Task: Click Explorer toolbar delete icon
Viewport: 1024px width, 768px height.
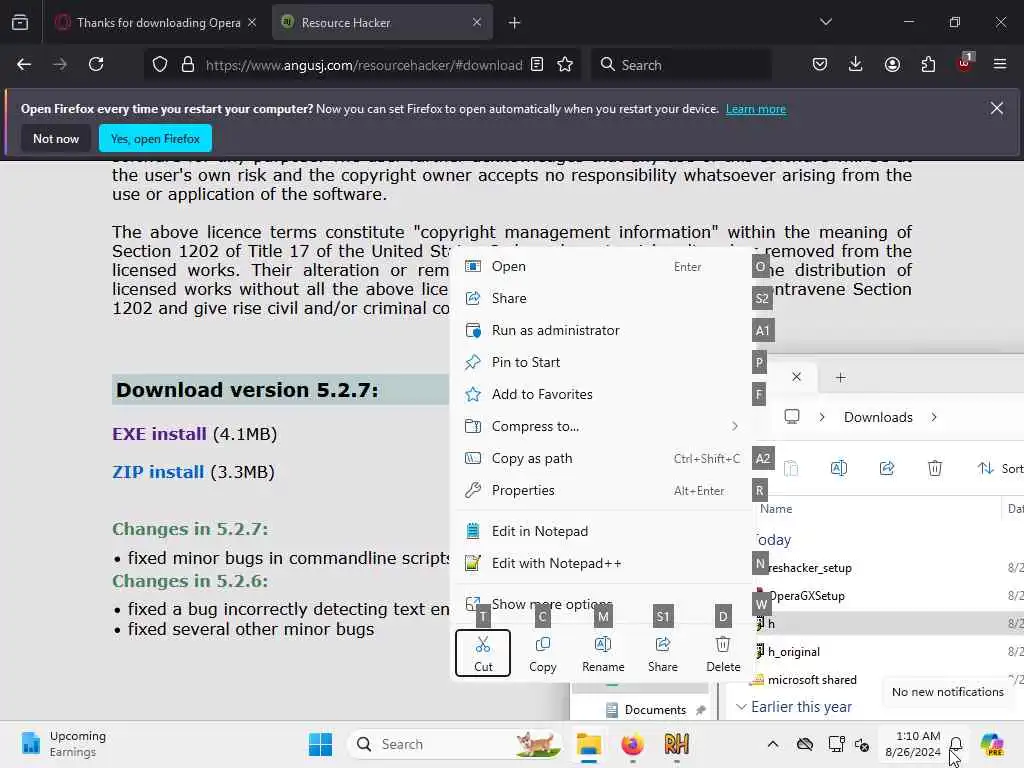Action: click(x=935, y=468)
